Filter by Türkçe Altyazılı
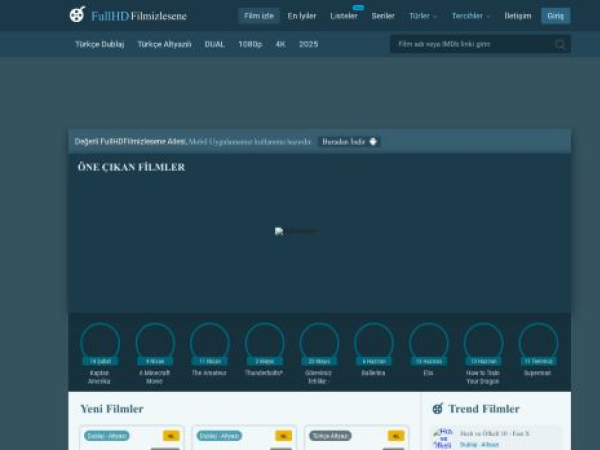This screenshot has width=600, height=450. click(x=165, y=44)
